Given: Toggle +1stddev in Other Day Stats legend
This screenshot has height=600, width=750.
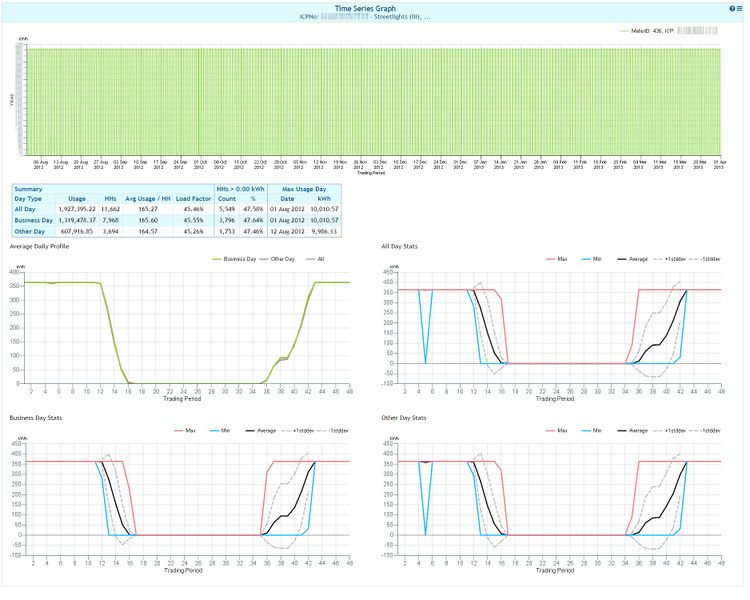Looking at the screenshot, I should coord(670,431).
